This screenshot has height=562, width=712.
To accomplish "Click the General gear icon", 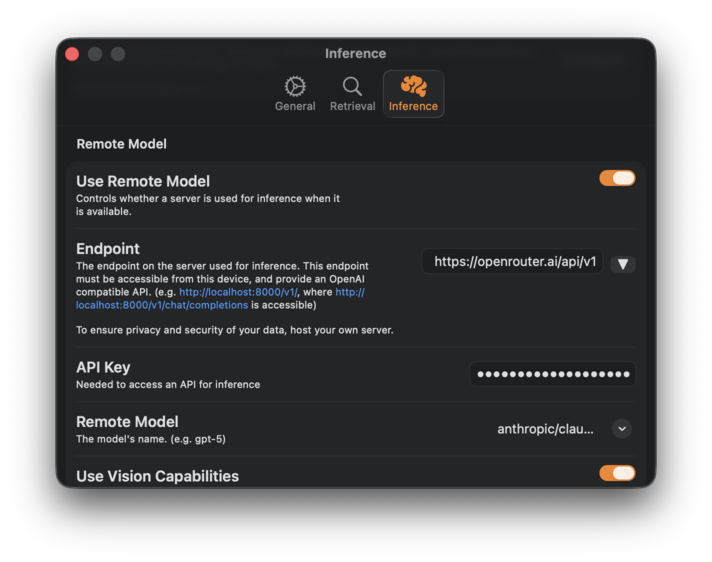I will [x=295, y=86].
